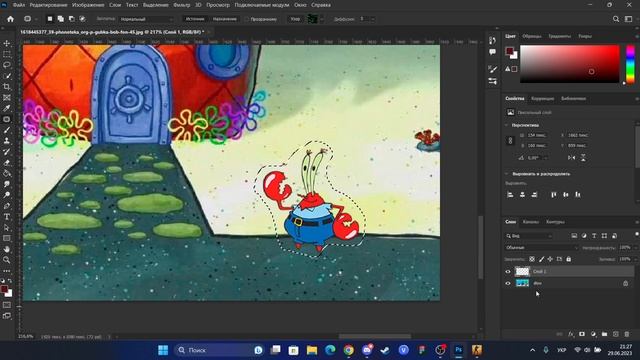This screenshot has width=640, height=360.
Task: Switch to Коррекция tab
Action: pos(542,98)
